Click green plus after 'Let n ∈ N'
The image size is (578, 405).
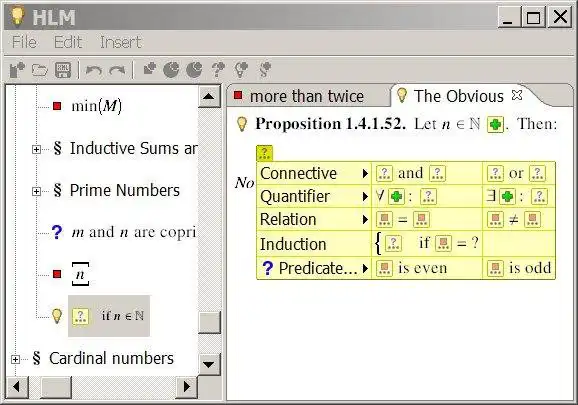[x=495, y=125]
